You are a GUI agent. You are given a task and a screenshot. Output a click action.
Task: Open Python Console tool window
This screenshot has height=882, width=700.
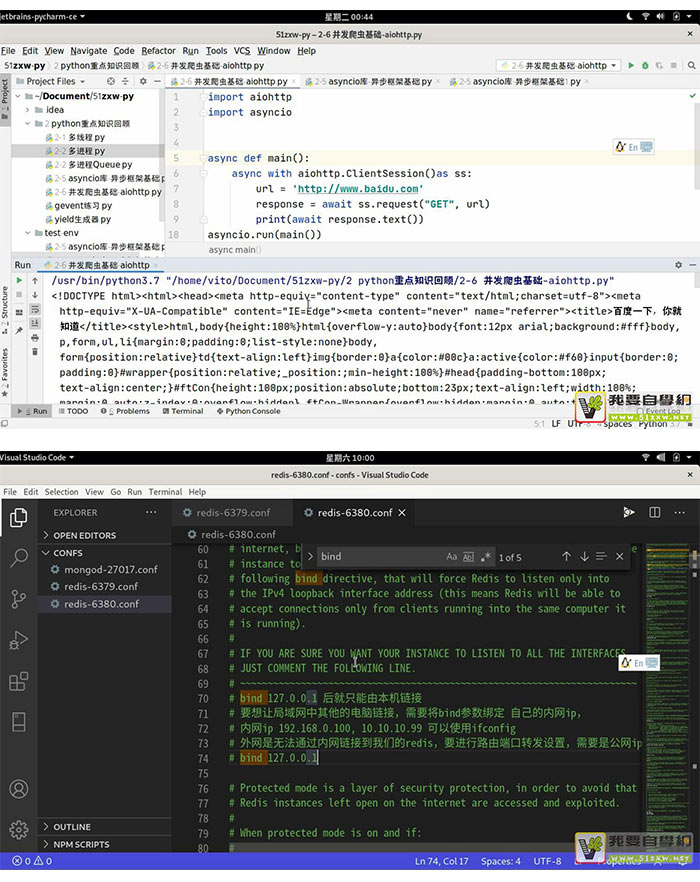[x=248, y=411]
